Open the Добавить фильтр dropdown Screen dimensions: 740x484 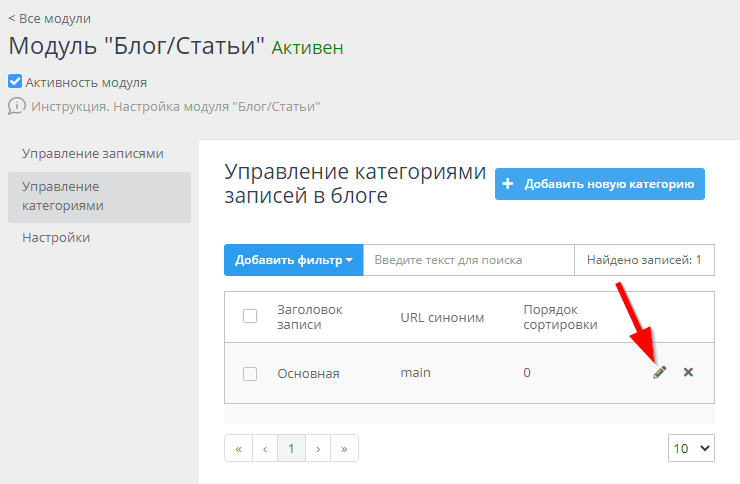pyautogui.click(x=293, y=260)
